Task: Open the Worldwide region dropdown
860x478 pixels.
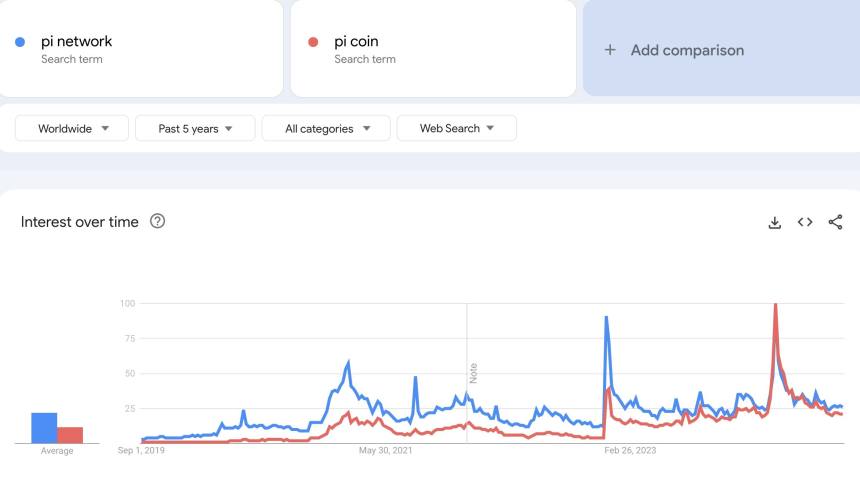Action: click(72, 128)
